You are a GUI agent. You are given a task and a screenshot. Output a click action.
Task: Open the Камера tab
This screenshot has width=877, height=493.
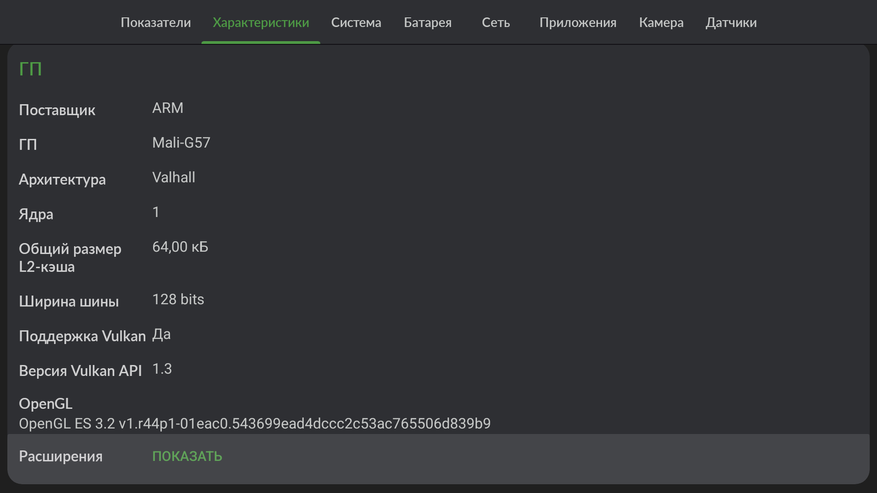click(661, 22)
